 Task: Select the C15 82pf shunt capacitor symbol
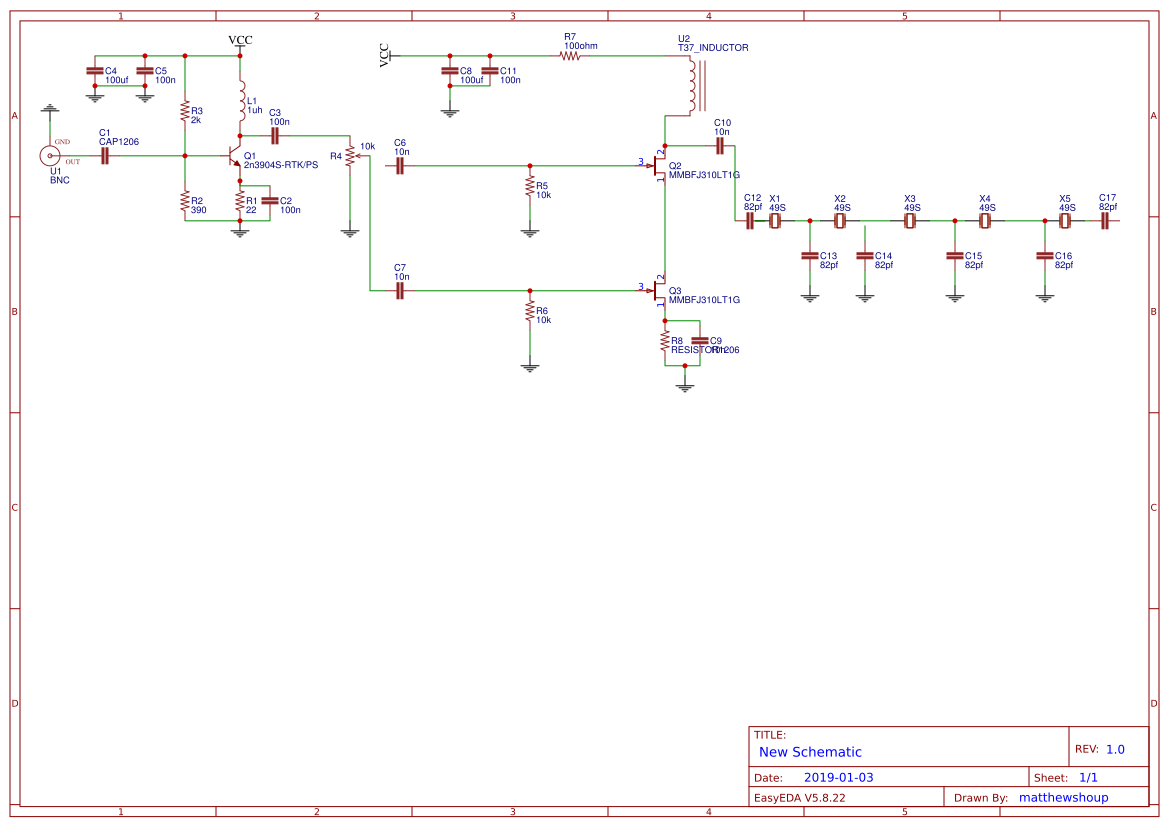coord(955,256)
